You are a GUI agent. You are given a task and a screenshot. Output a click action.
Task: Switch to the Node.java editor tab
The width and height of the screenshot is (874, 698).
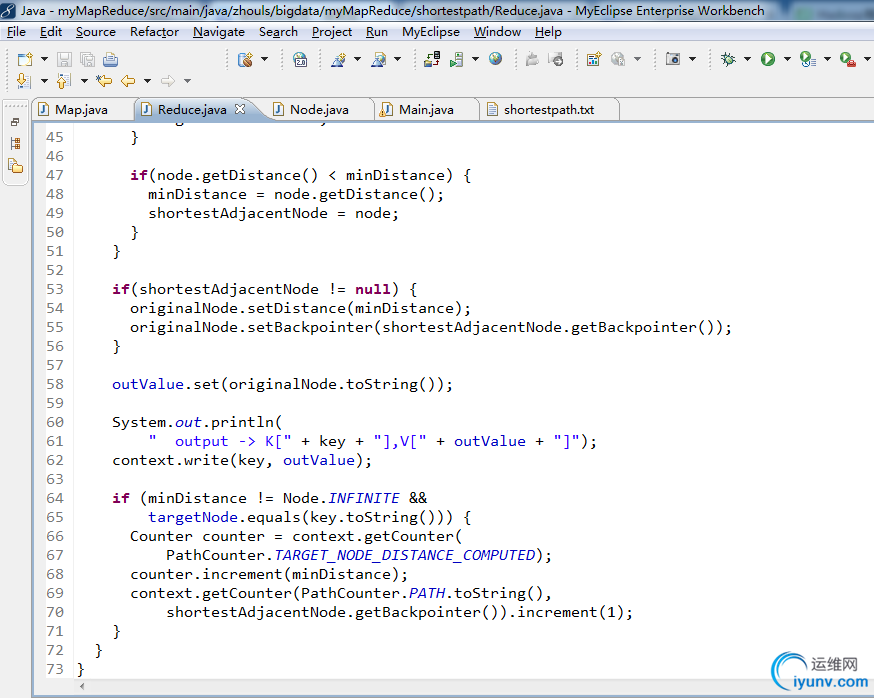tap(319, 109)
